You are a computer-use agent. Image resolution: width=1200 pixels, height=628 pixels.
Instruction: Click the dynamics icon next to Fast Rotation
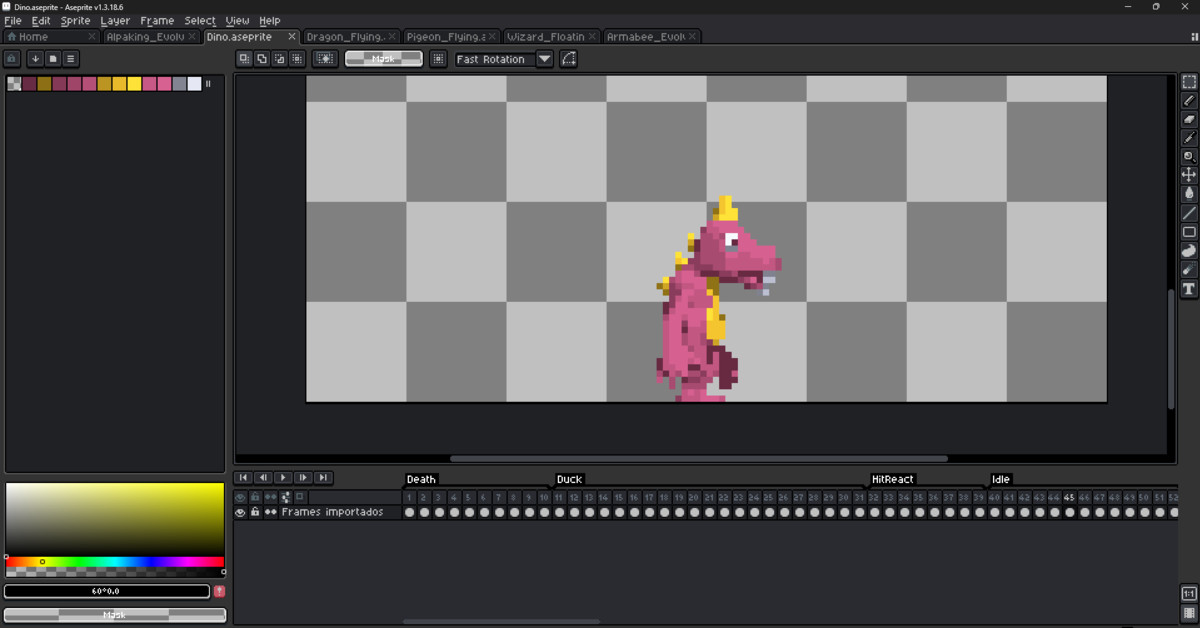(568, 59)
